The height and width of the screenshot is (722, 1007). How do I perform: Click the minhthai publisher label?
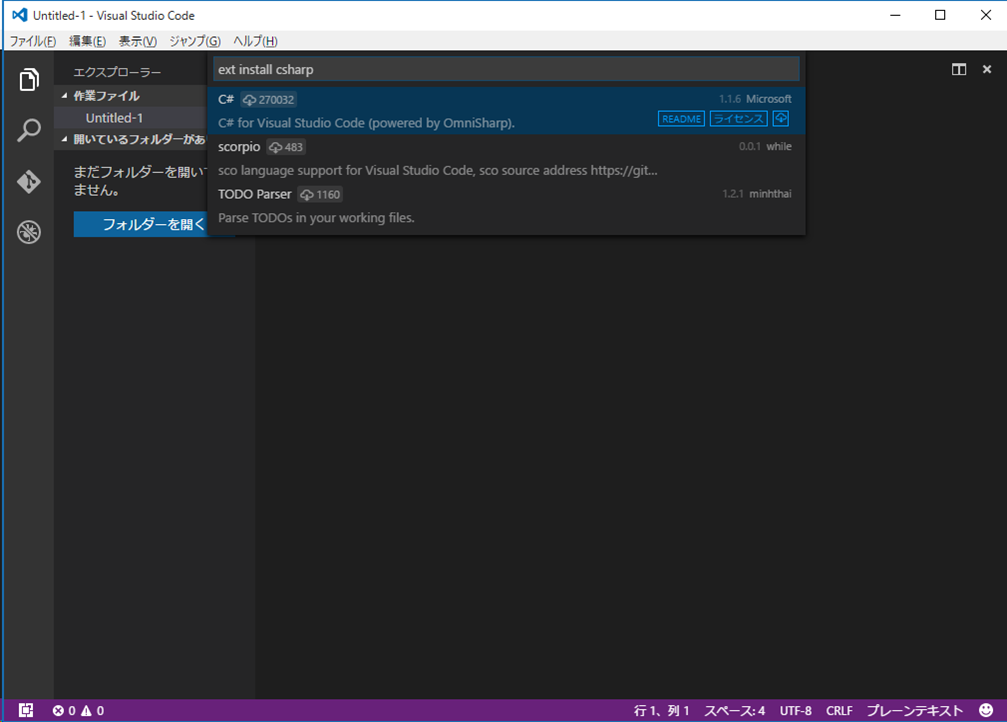tap(770, 194)
